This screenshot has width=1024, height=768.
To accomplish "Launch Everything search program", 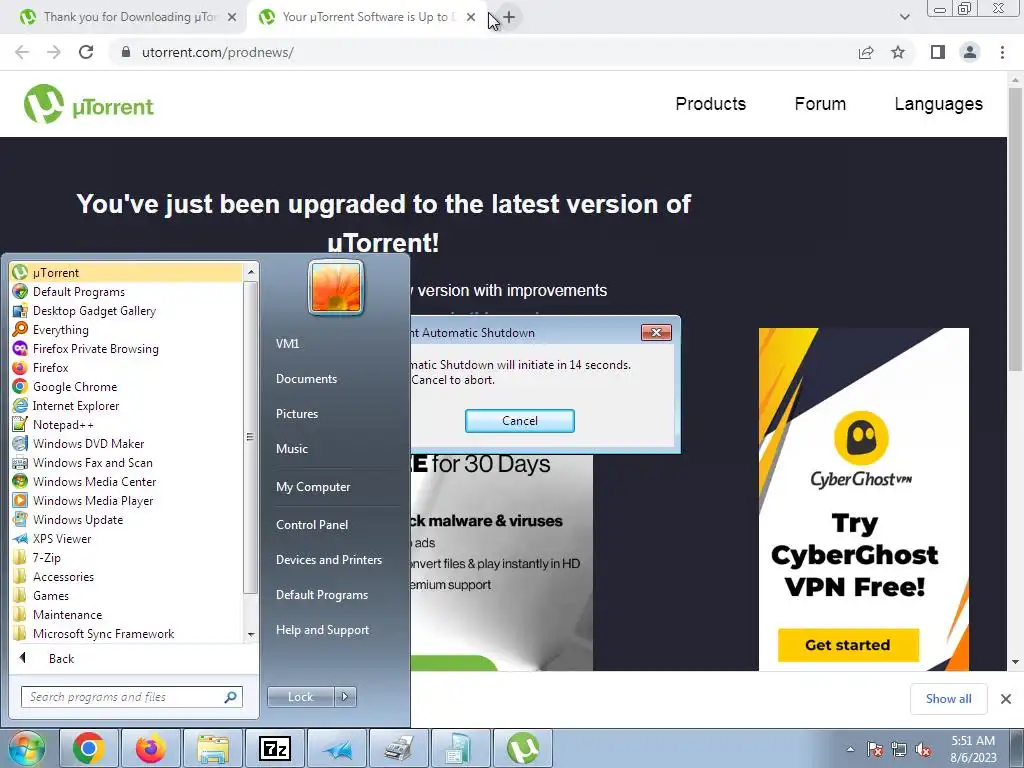I will (126, 329).
